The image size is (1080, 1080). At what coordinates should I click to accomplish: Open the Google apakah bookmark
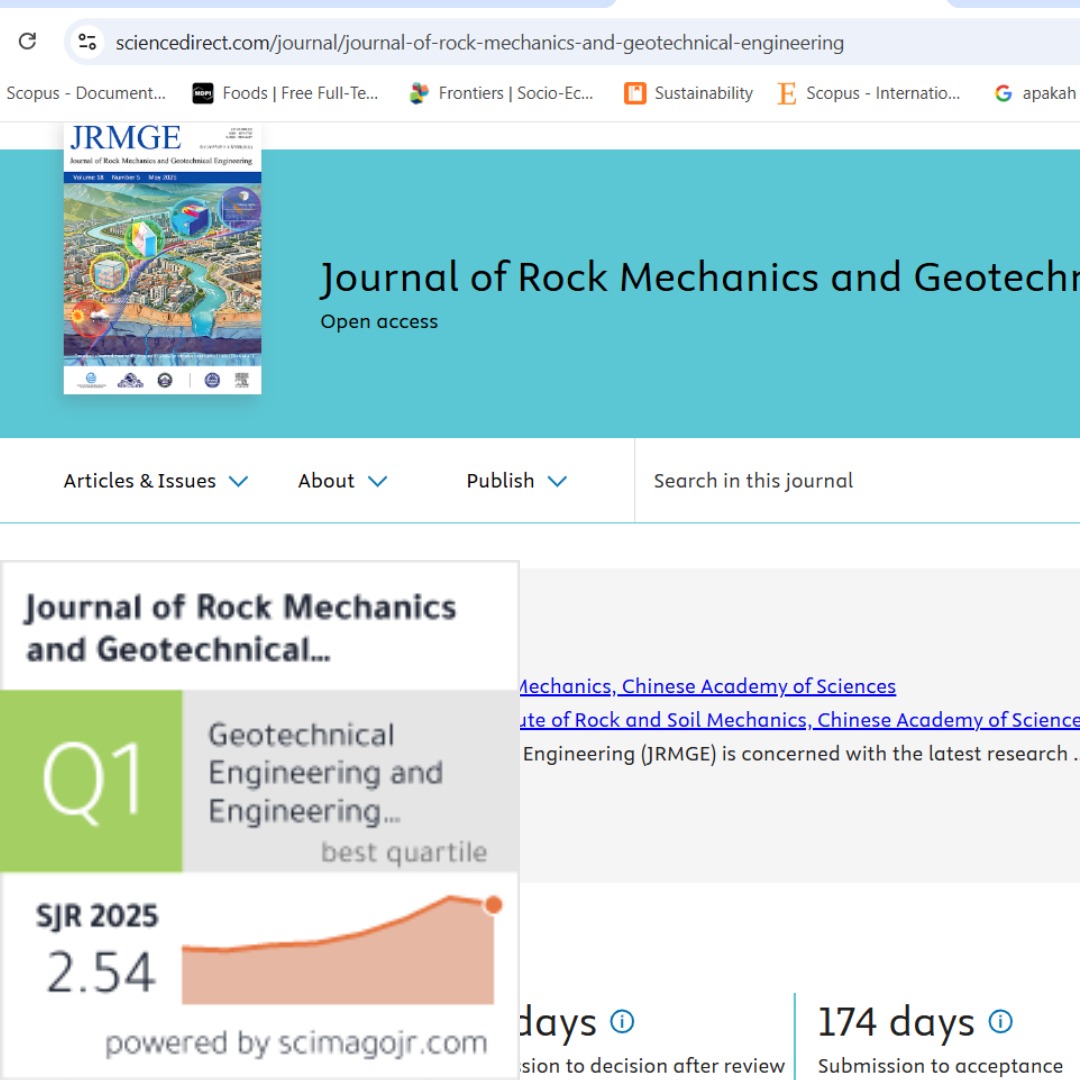pyautogui.click(x=1035, y=93)
